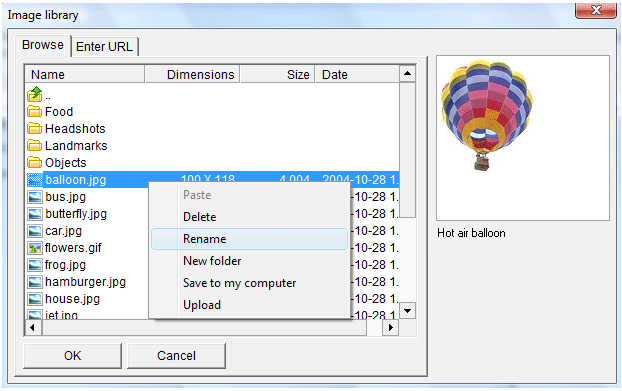Click the date cell of frog.jpg
Image resolution: width=622 pixels, height=391 pixels.
(374, 265)
